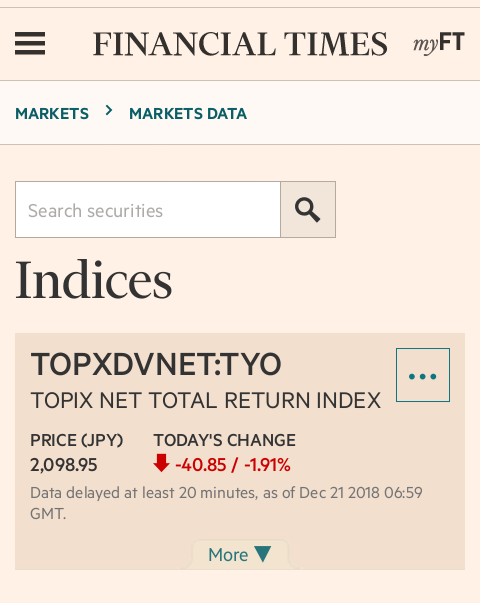This screenshot has width=480, height=603.
Task: Click the TOPIX Net Total Return Index name
Action: coord(206,400)
